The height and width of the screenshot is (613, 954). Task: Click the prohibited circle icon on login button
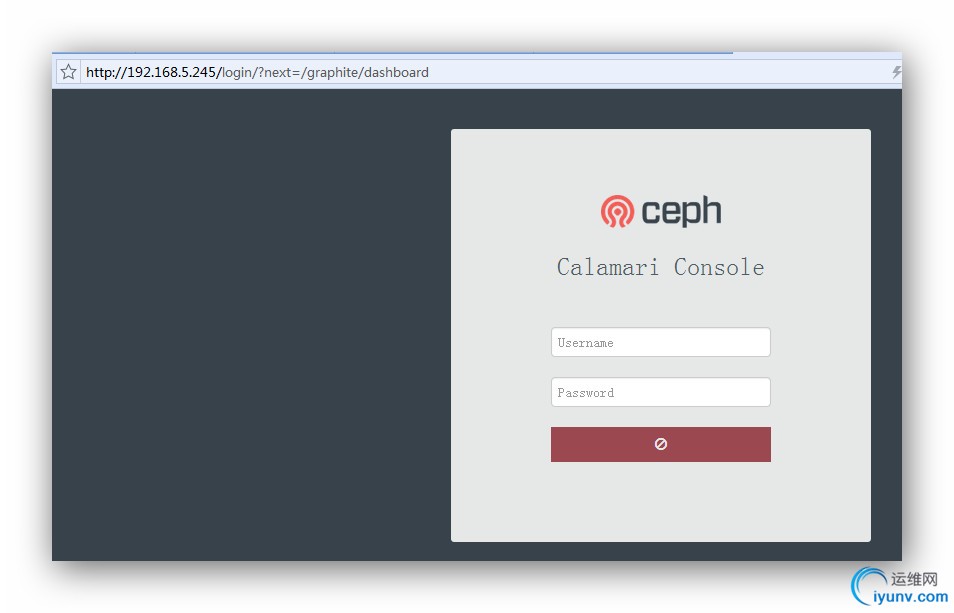[x=661, y=444]
